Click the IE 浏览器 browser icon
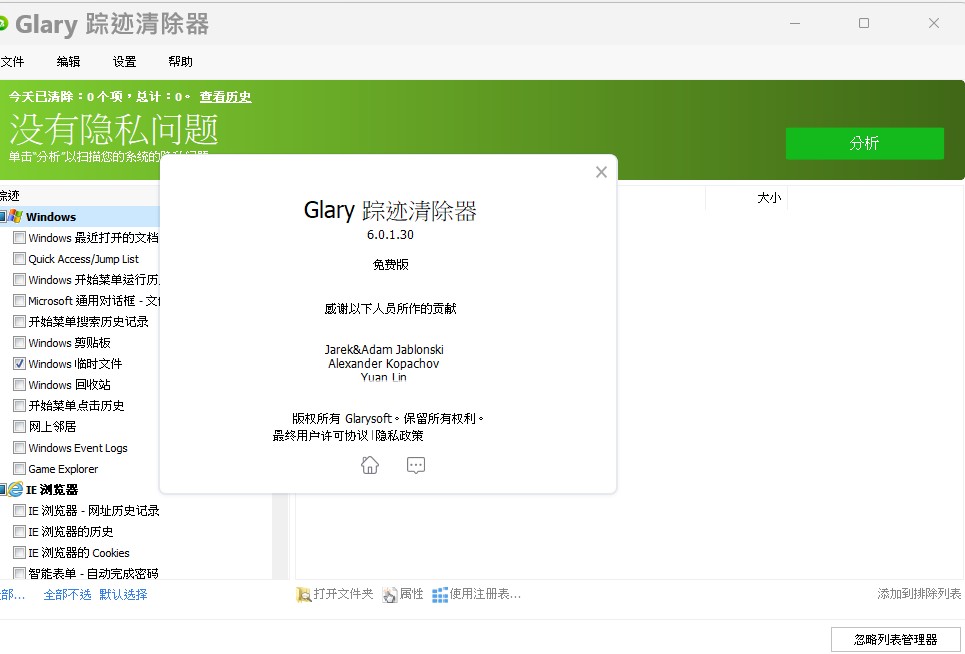 (16, 490)
